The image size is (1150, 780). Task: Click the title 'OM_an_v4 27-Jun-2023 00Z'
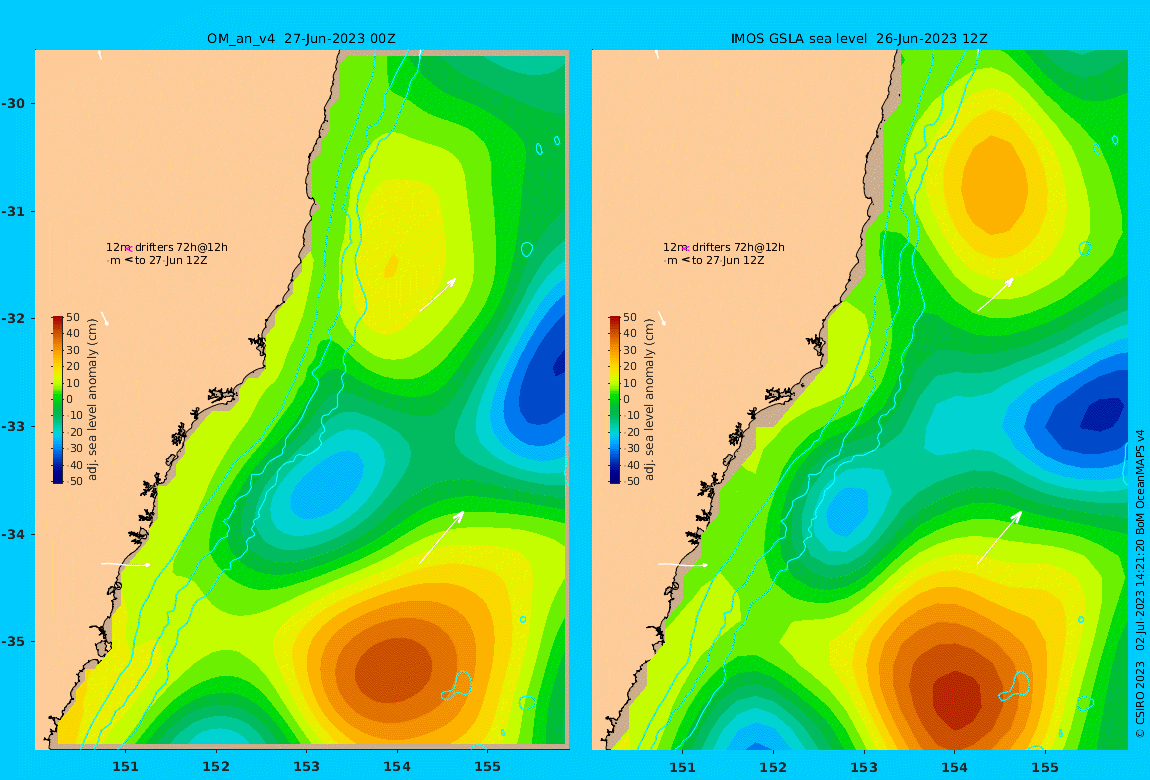[301, 39]
